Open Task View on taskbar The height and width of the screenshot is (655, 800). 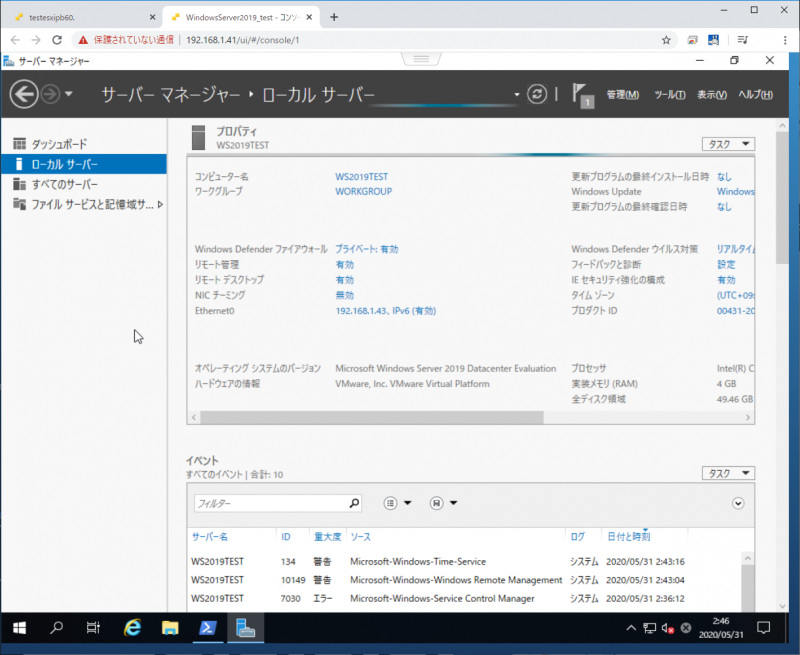(x=93, y=627)
